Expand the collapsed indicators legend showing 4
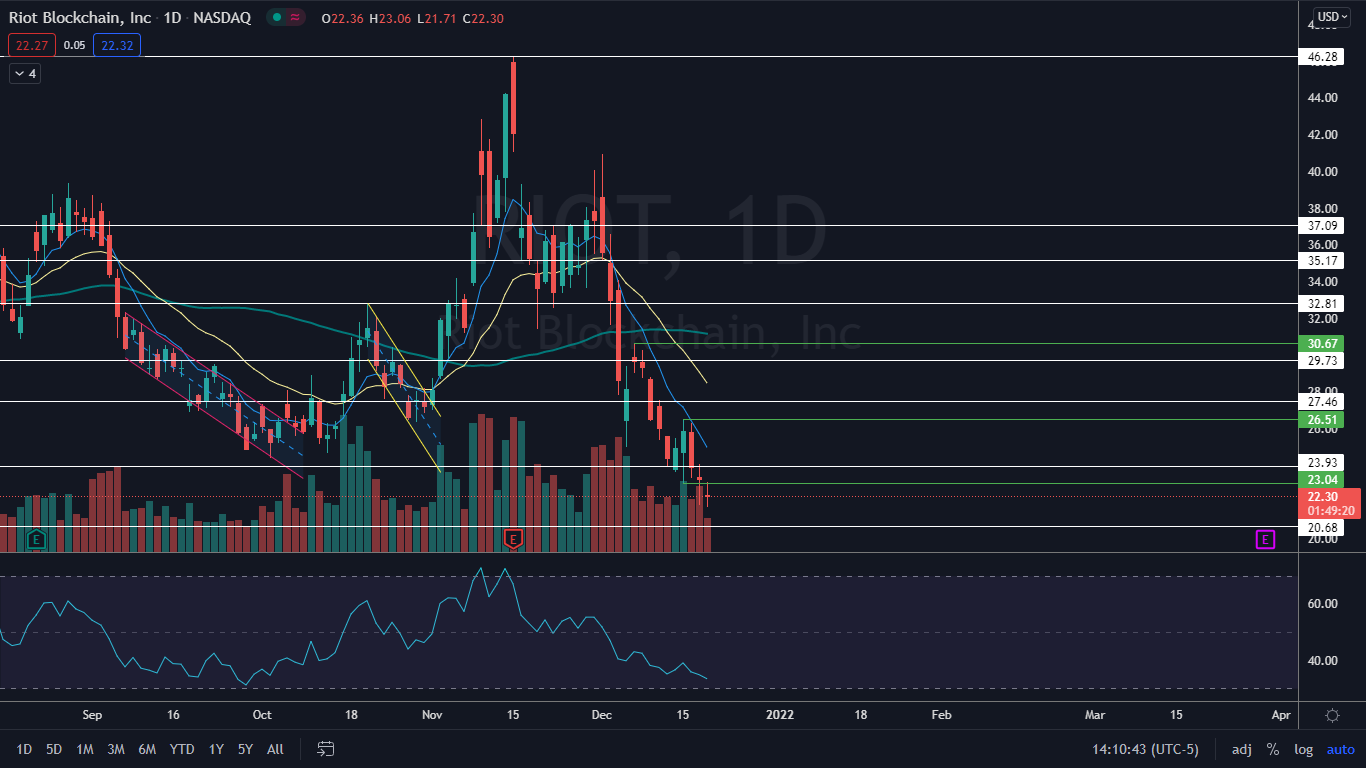 pos(25,73)
